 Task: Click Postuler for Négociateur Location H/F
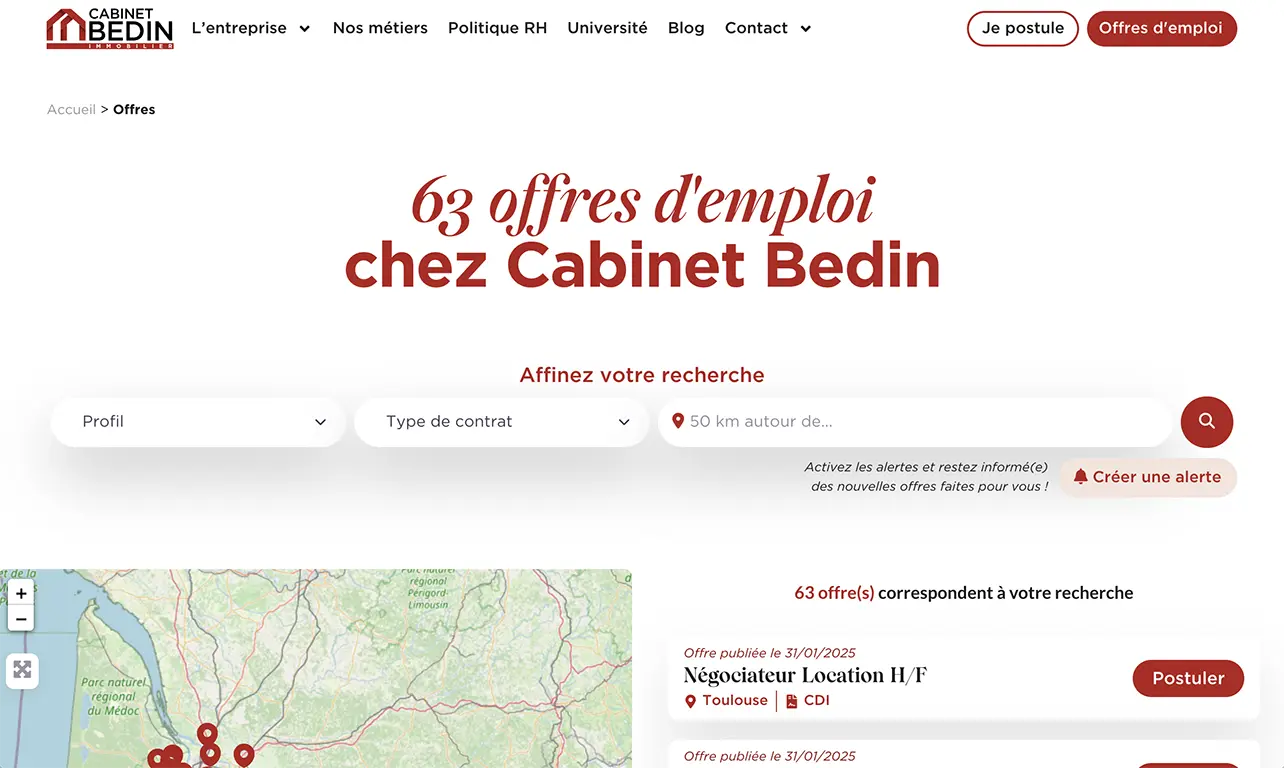click(x=1188, y=678)
